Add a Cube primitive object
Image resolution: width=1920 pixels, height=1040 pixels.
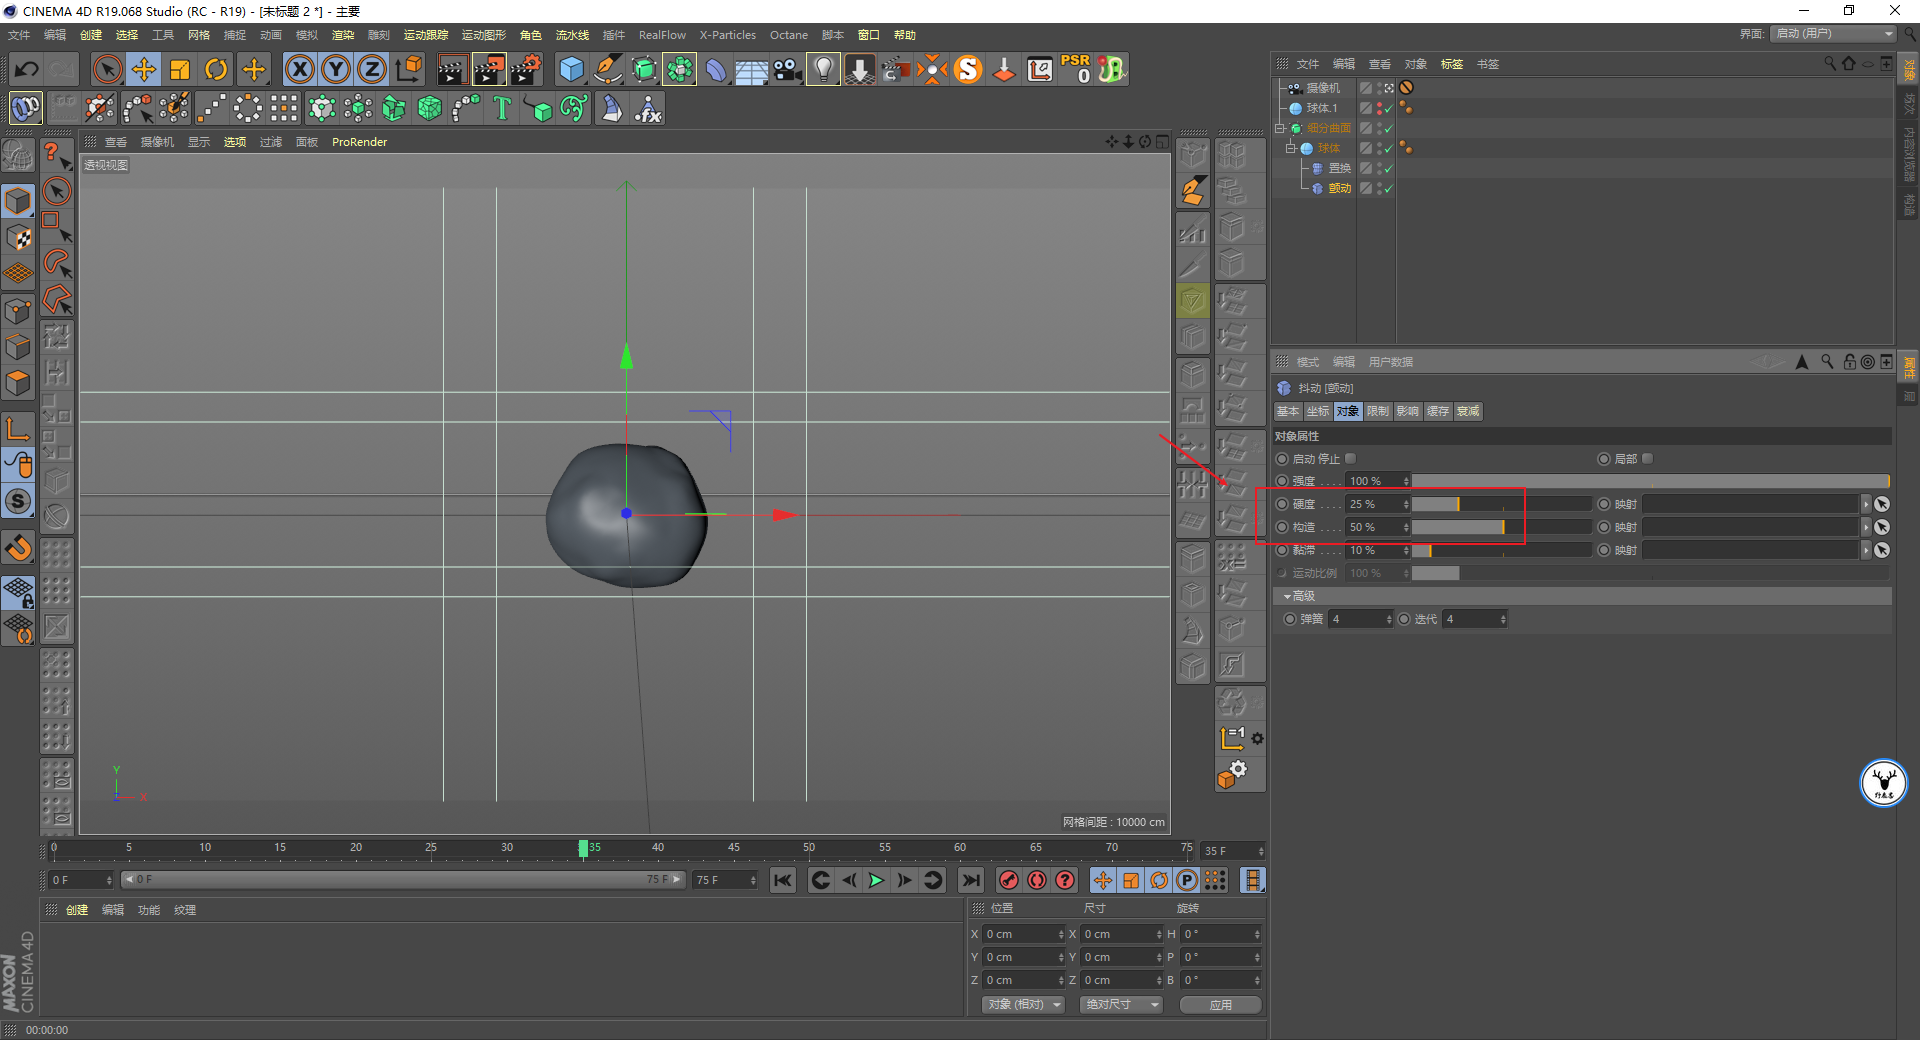pyautogui.click(x=571, y=69)
